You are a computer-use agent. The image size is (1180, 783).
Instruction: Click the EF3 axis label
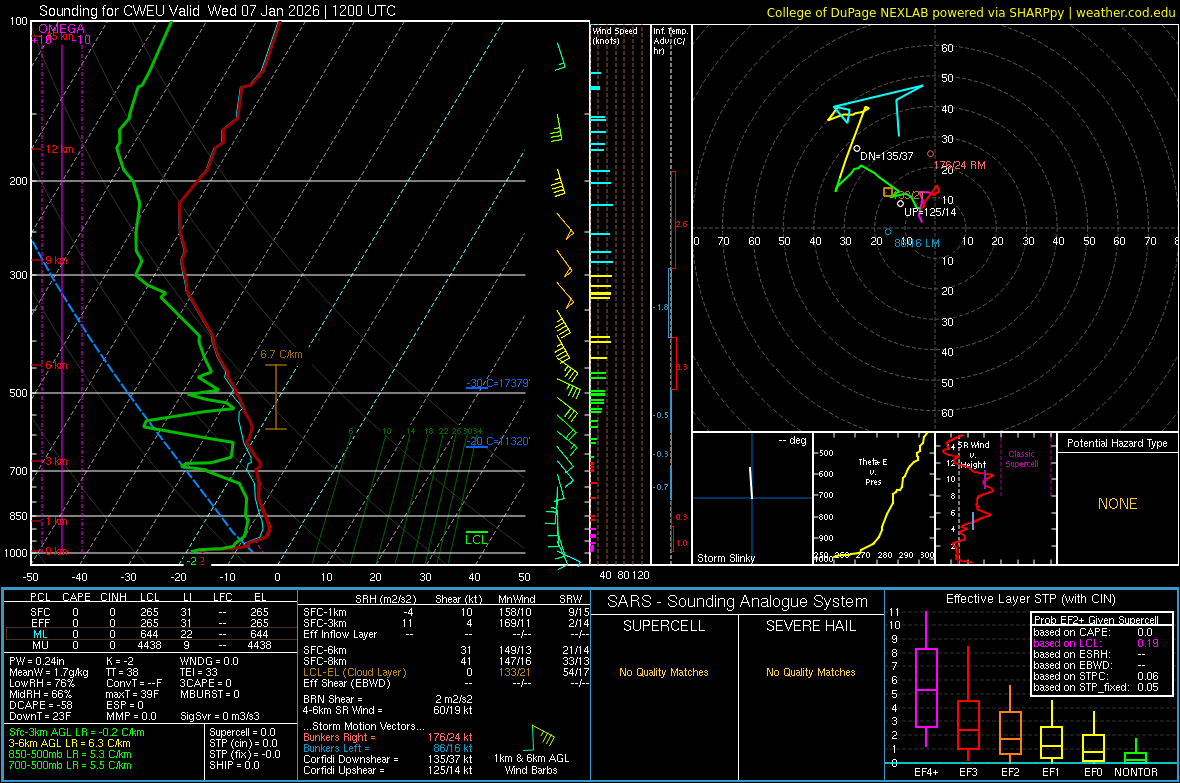click(968, 772)
